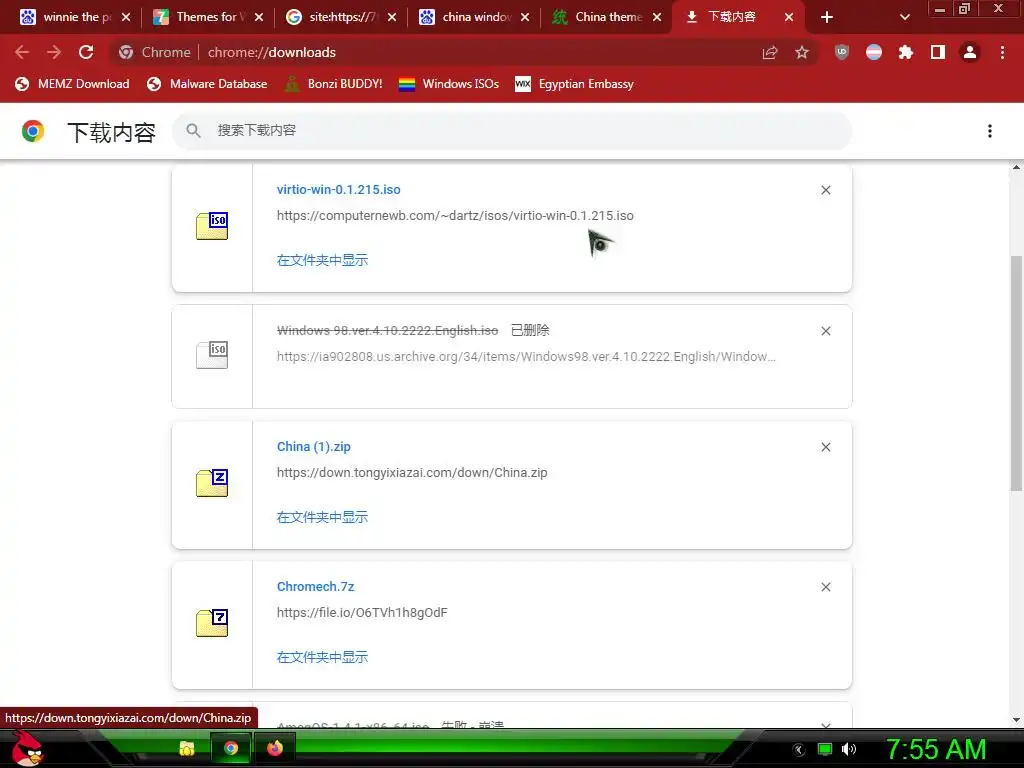Remove Chromech.7z from list

[826, 587]
